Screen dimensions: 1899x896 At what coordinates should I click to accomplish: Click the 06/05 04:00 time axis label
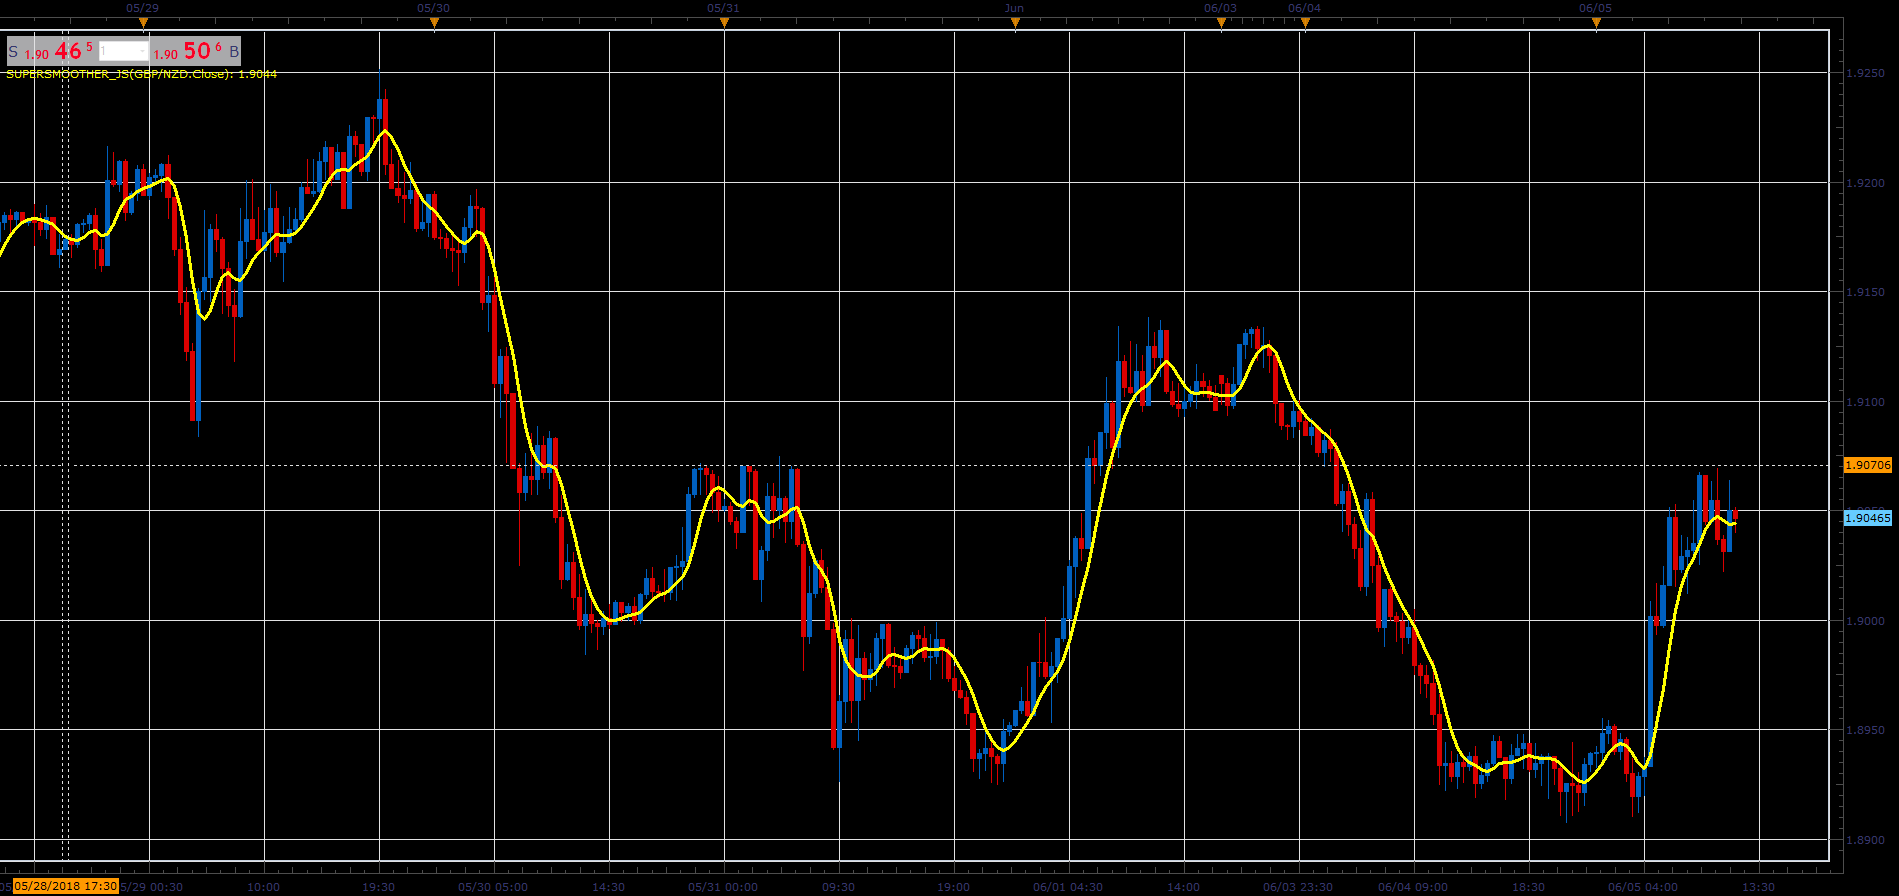(1643, 887)
